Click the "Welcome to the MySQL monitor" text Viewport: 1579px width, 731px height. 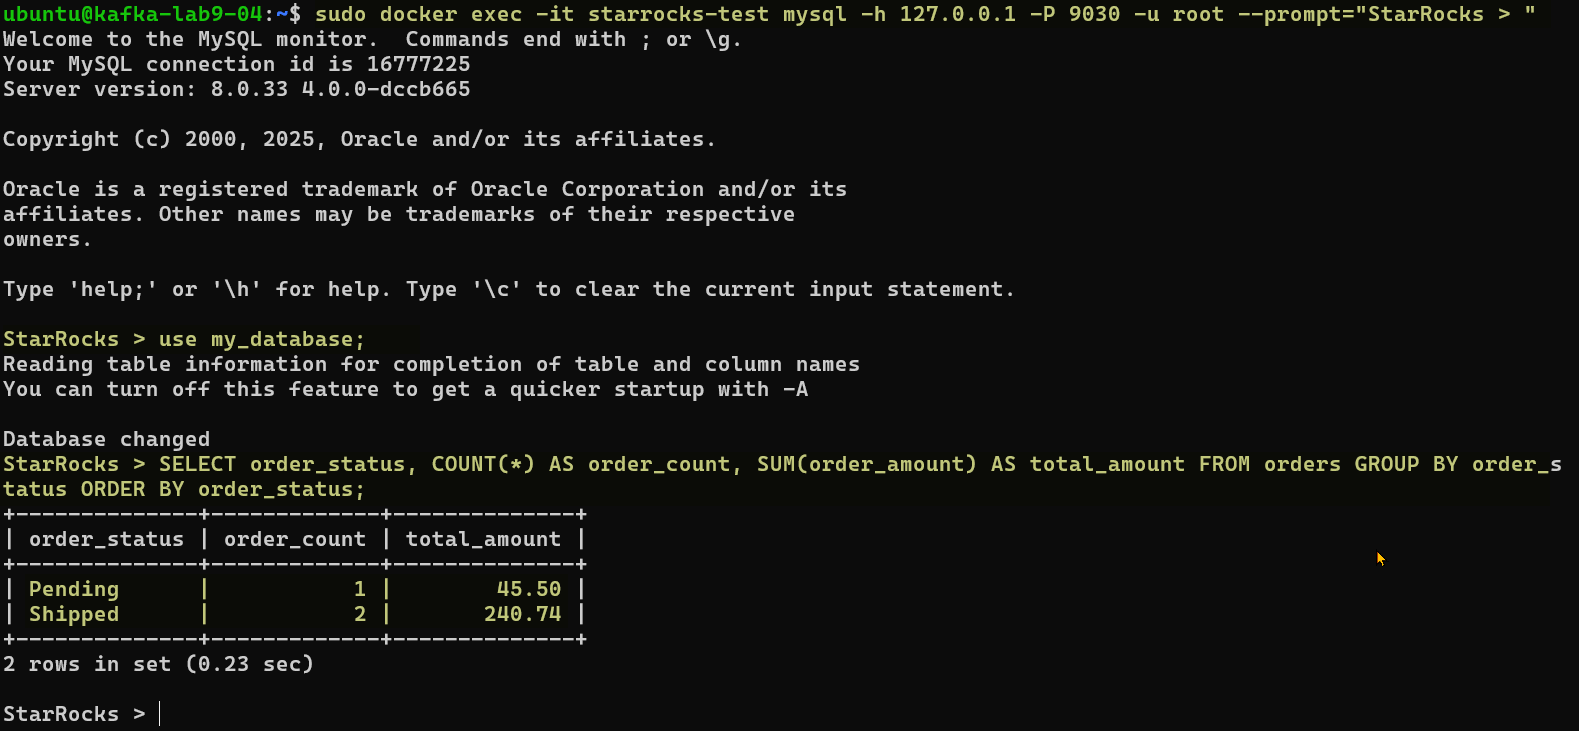coord(190,39)
